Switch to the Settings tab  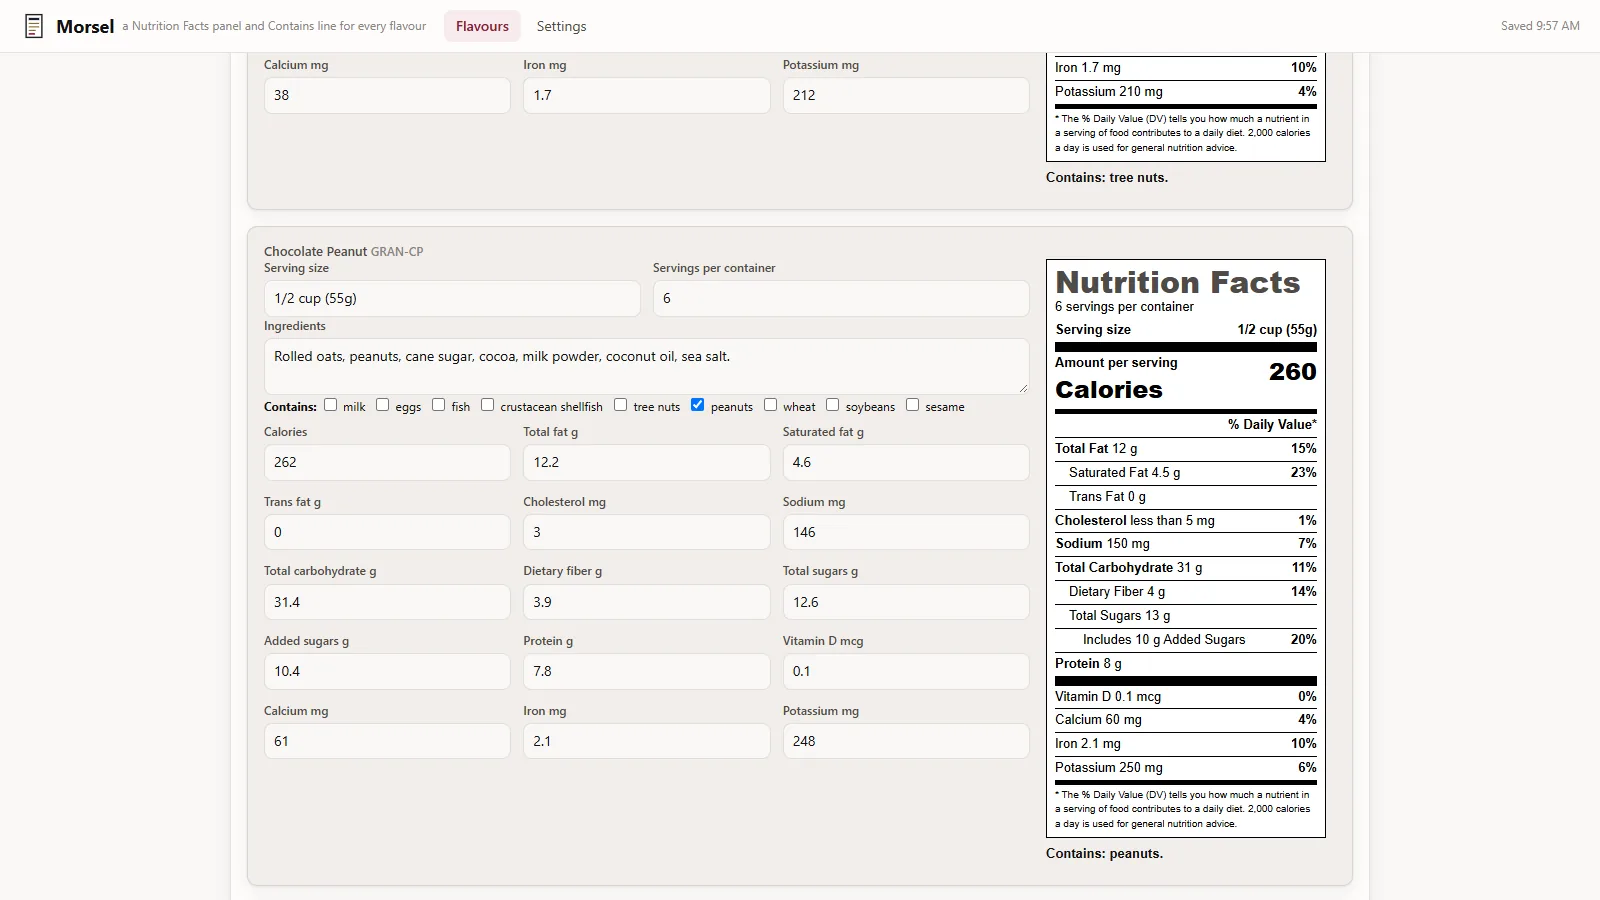561,26
